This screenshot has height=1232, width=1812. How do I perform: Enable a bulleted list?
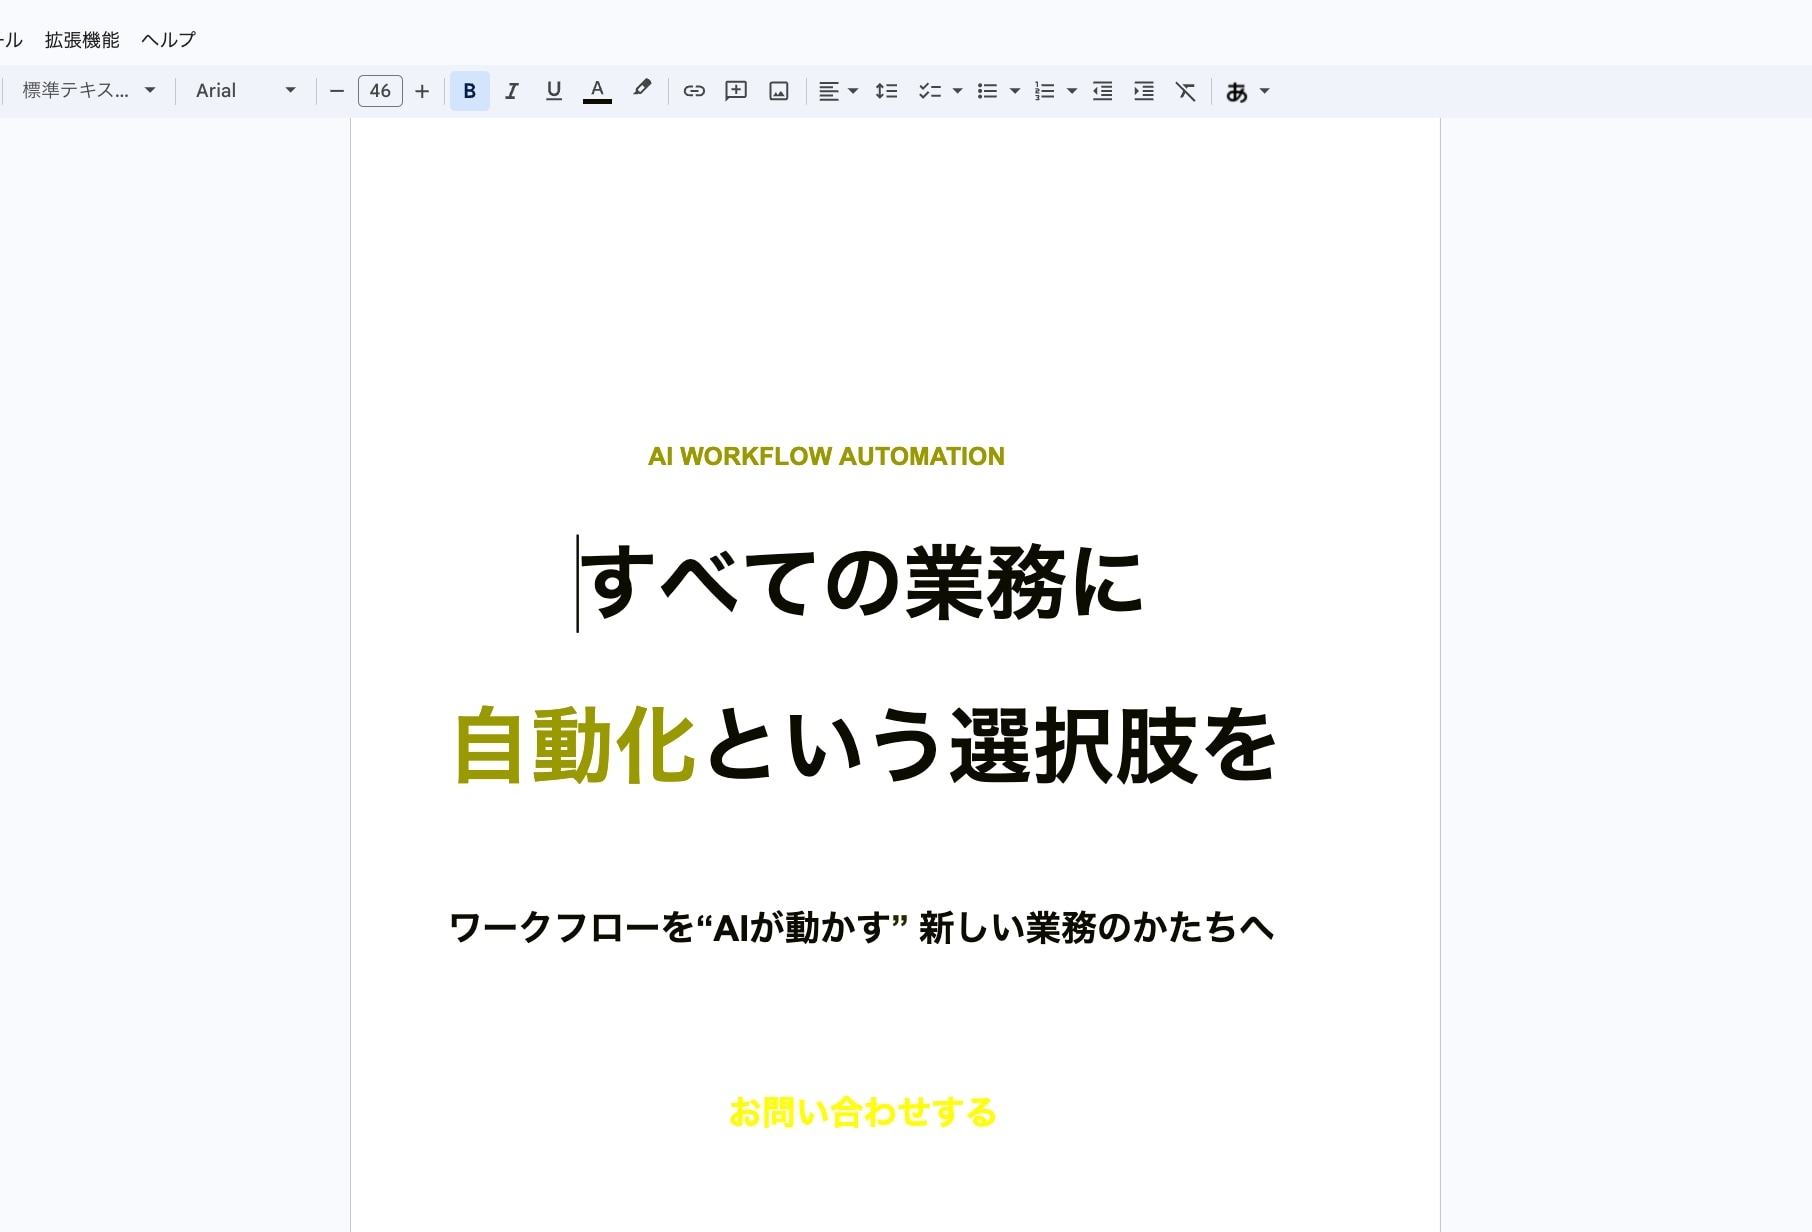click(988, 91)
